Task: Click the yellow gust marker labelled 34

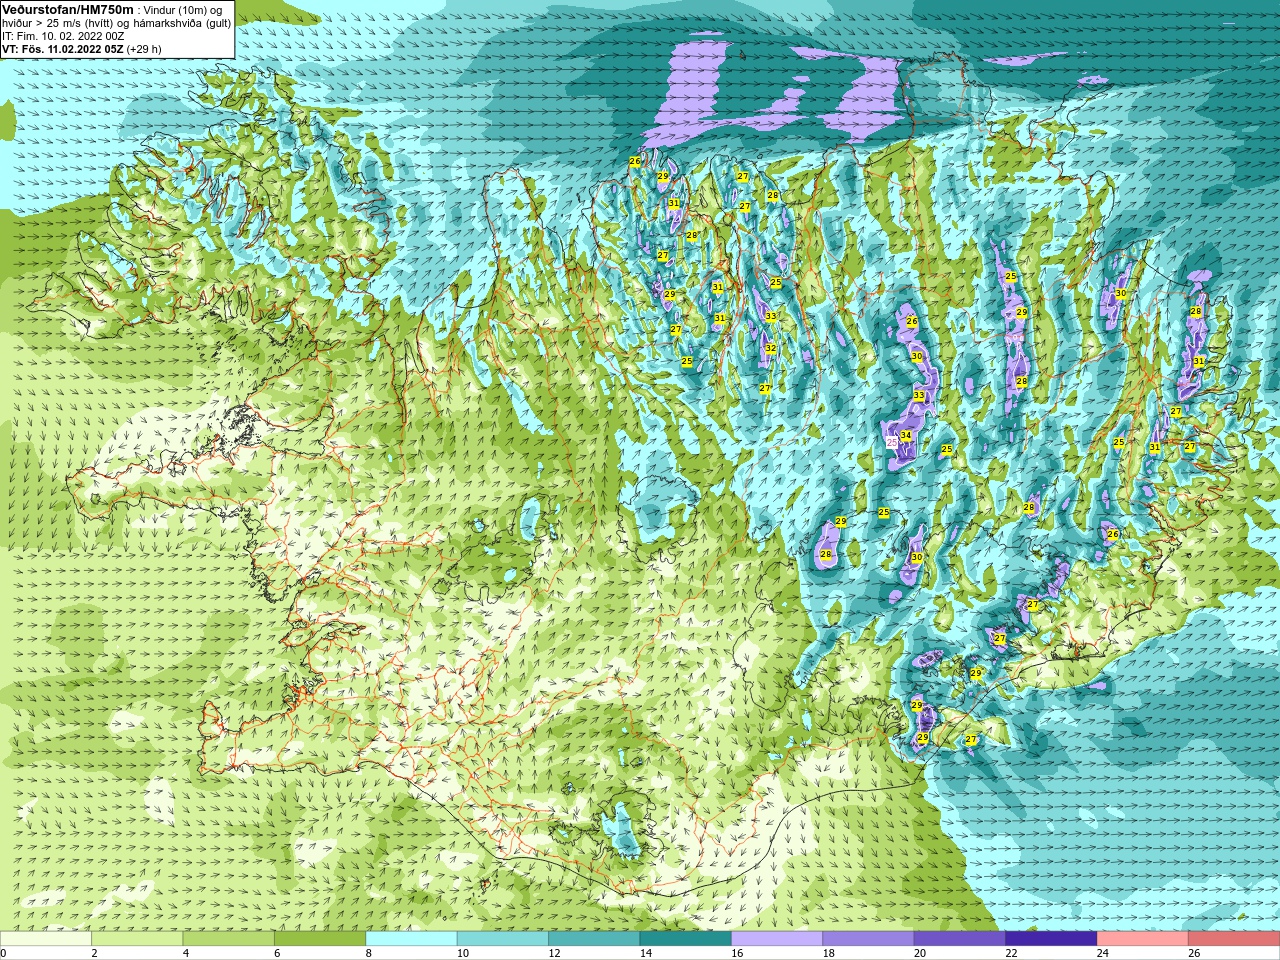Action: click(906, 435)
